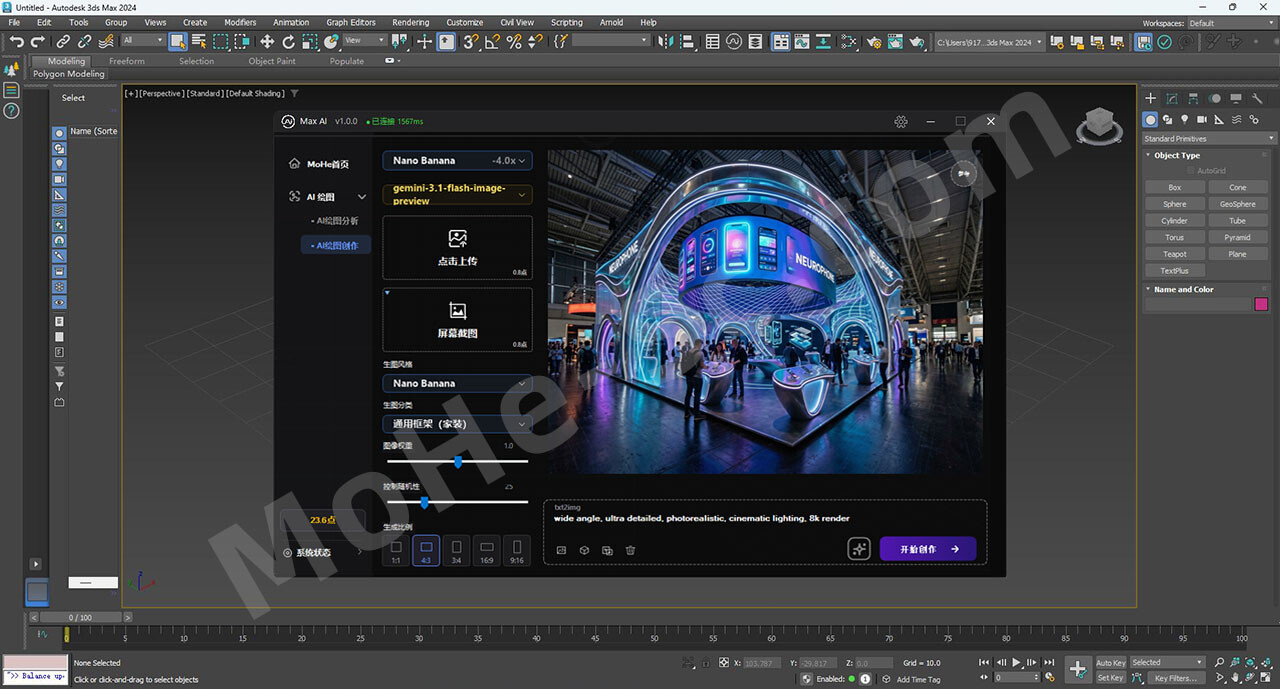Click the Undo arrow in main toolbar
Screen dimensions: 1280x689
tap(16, 41)
